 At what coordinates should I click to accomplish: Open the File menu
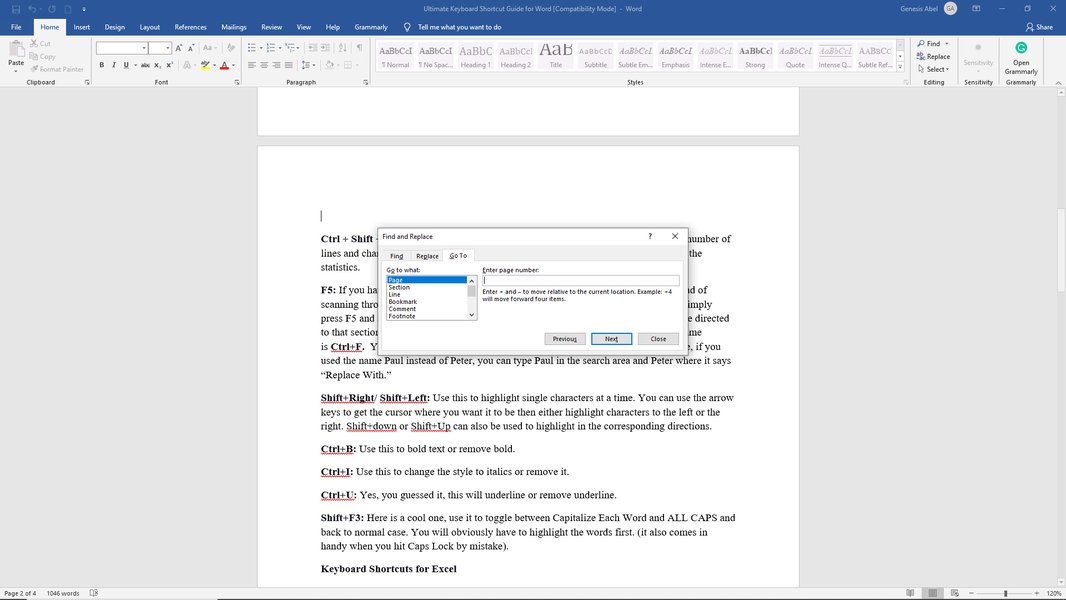click(x=16, y=27)
